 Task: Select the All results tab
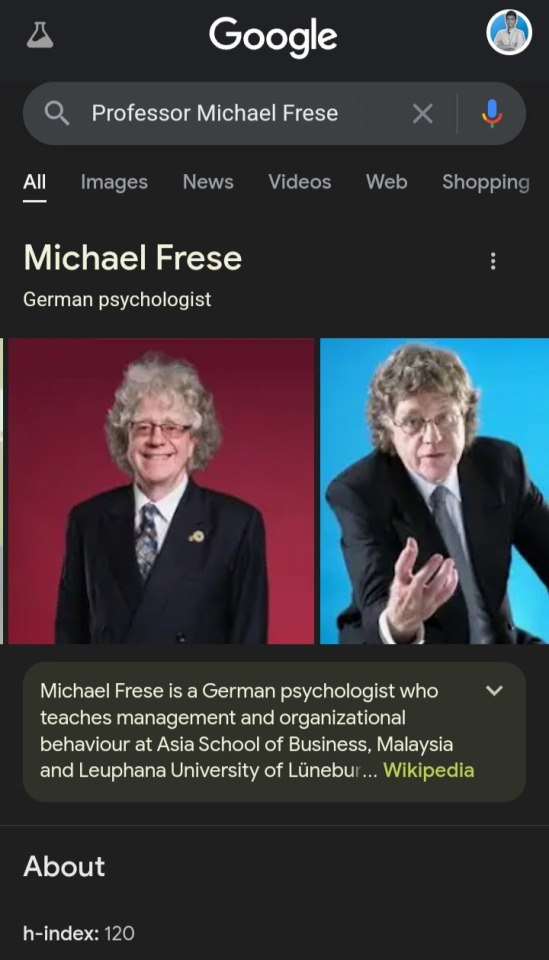tap(34, 182)
